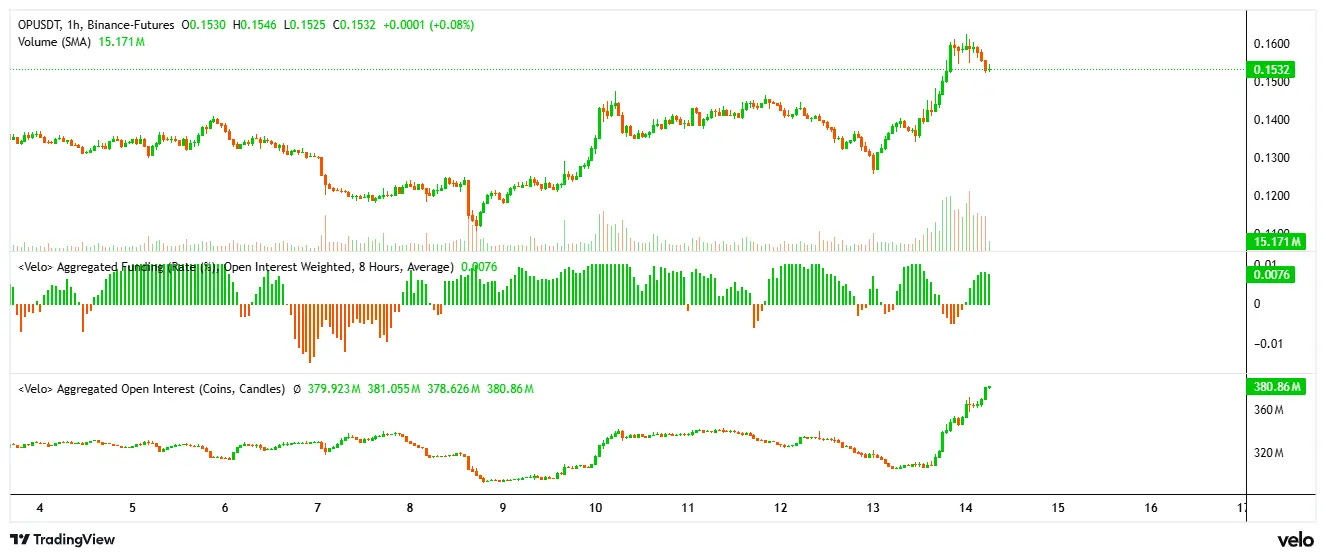Select the Volume (SMA) indicator label
The height and width of the screenshot is (557, 1326).
click(x=55, y=42)
